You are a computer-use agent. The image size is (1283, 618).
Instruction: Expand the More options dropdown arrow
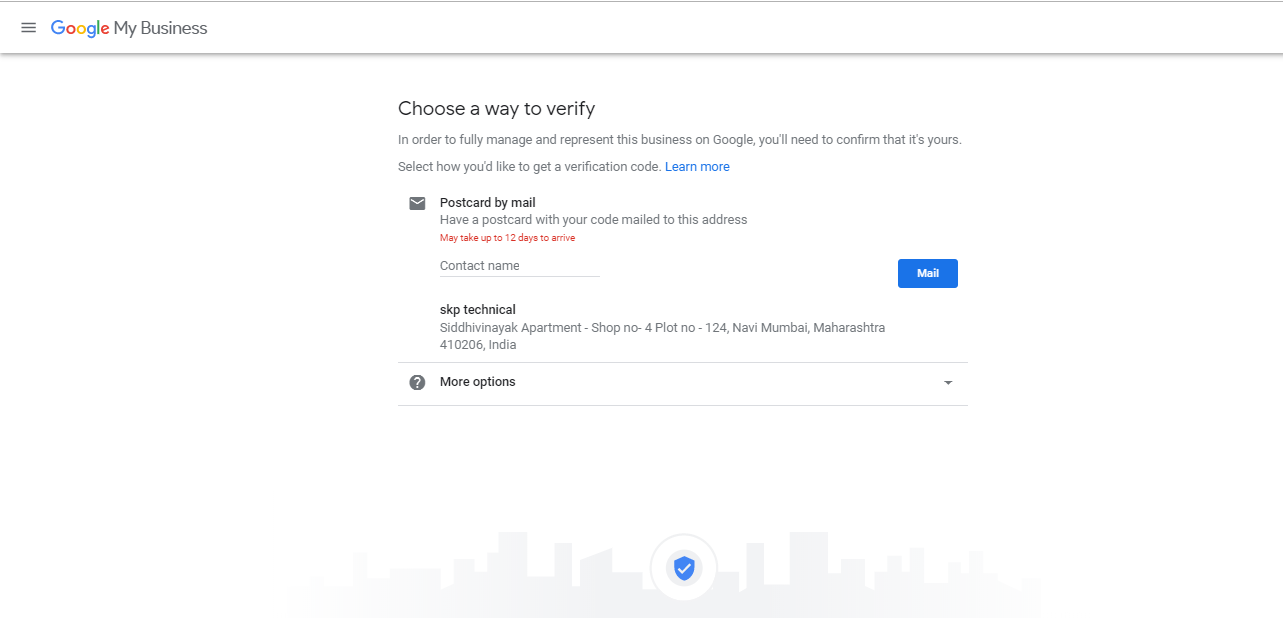948,383
